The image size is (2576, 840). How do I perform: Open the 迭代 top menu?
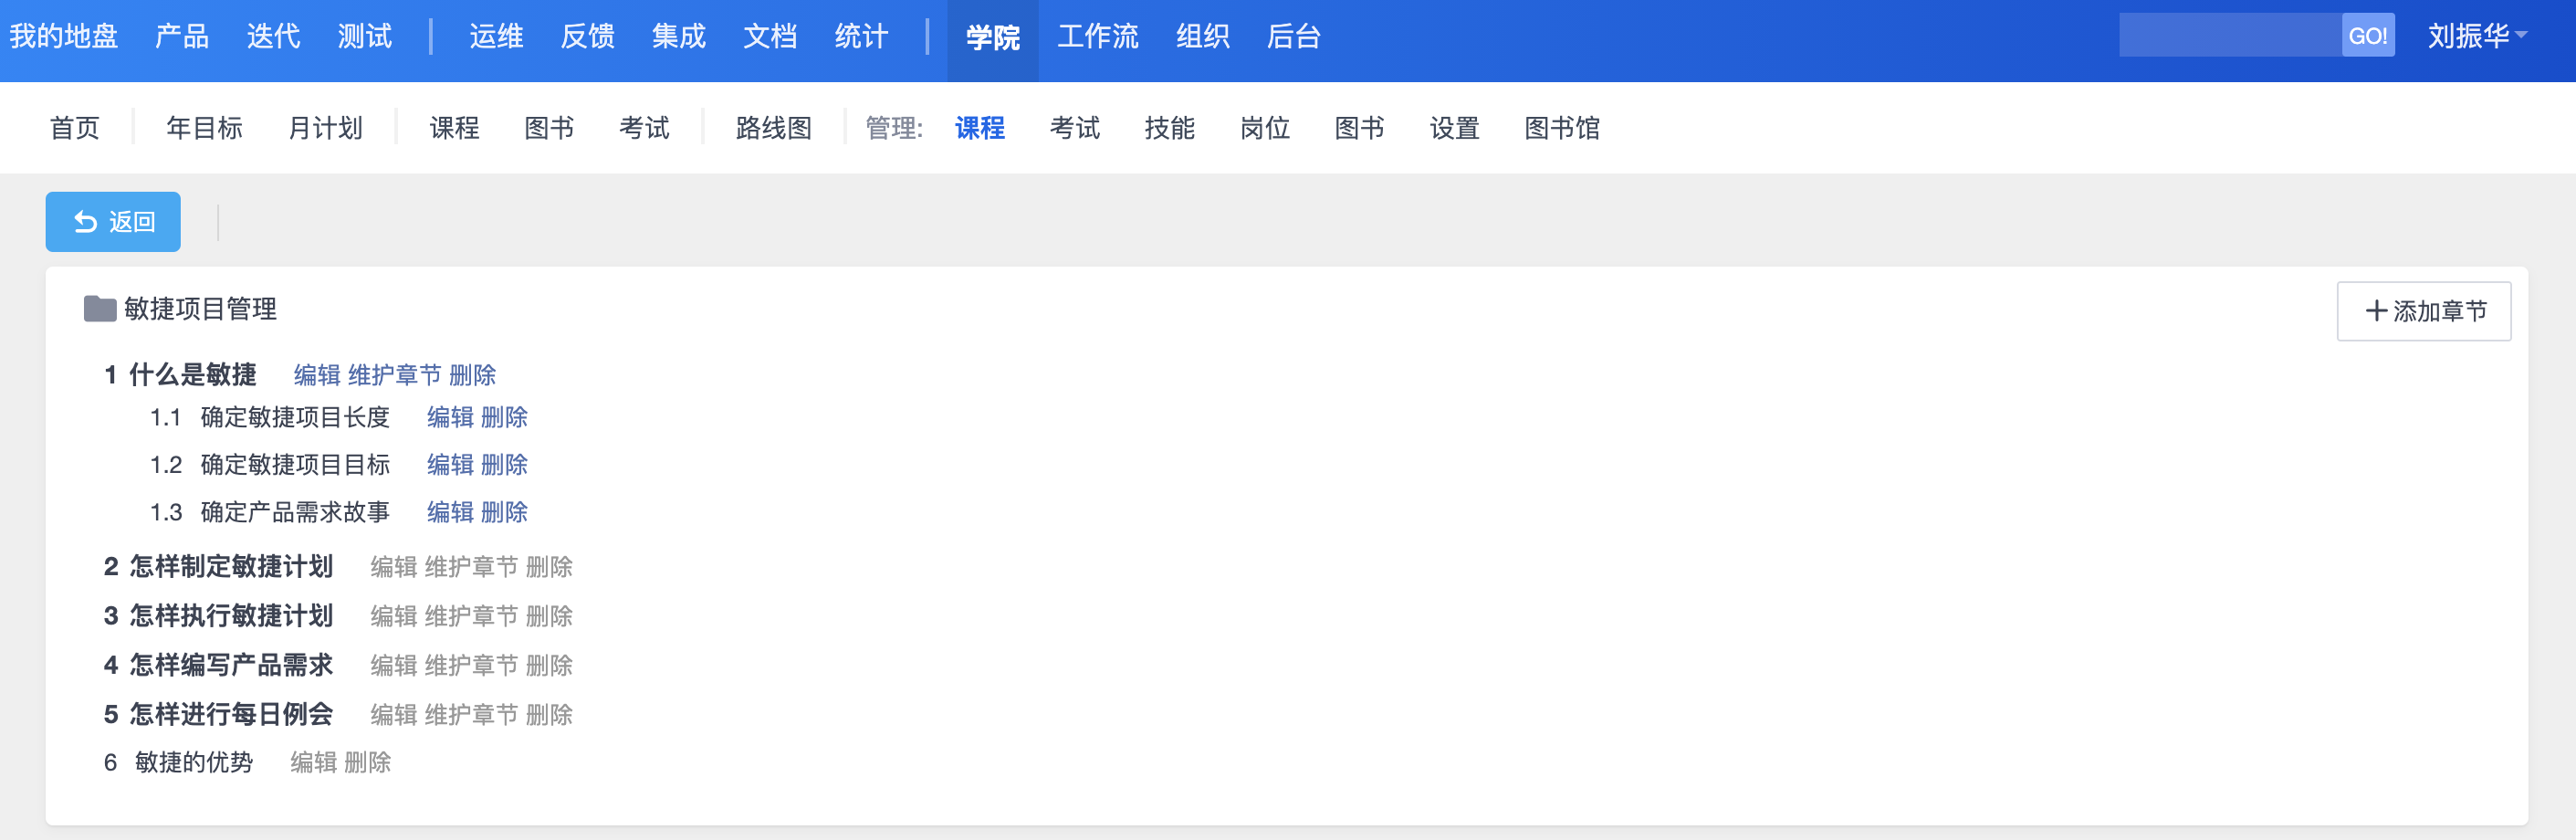click(273, 37)
